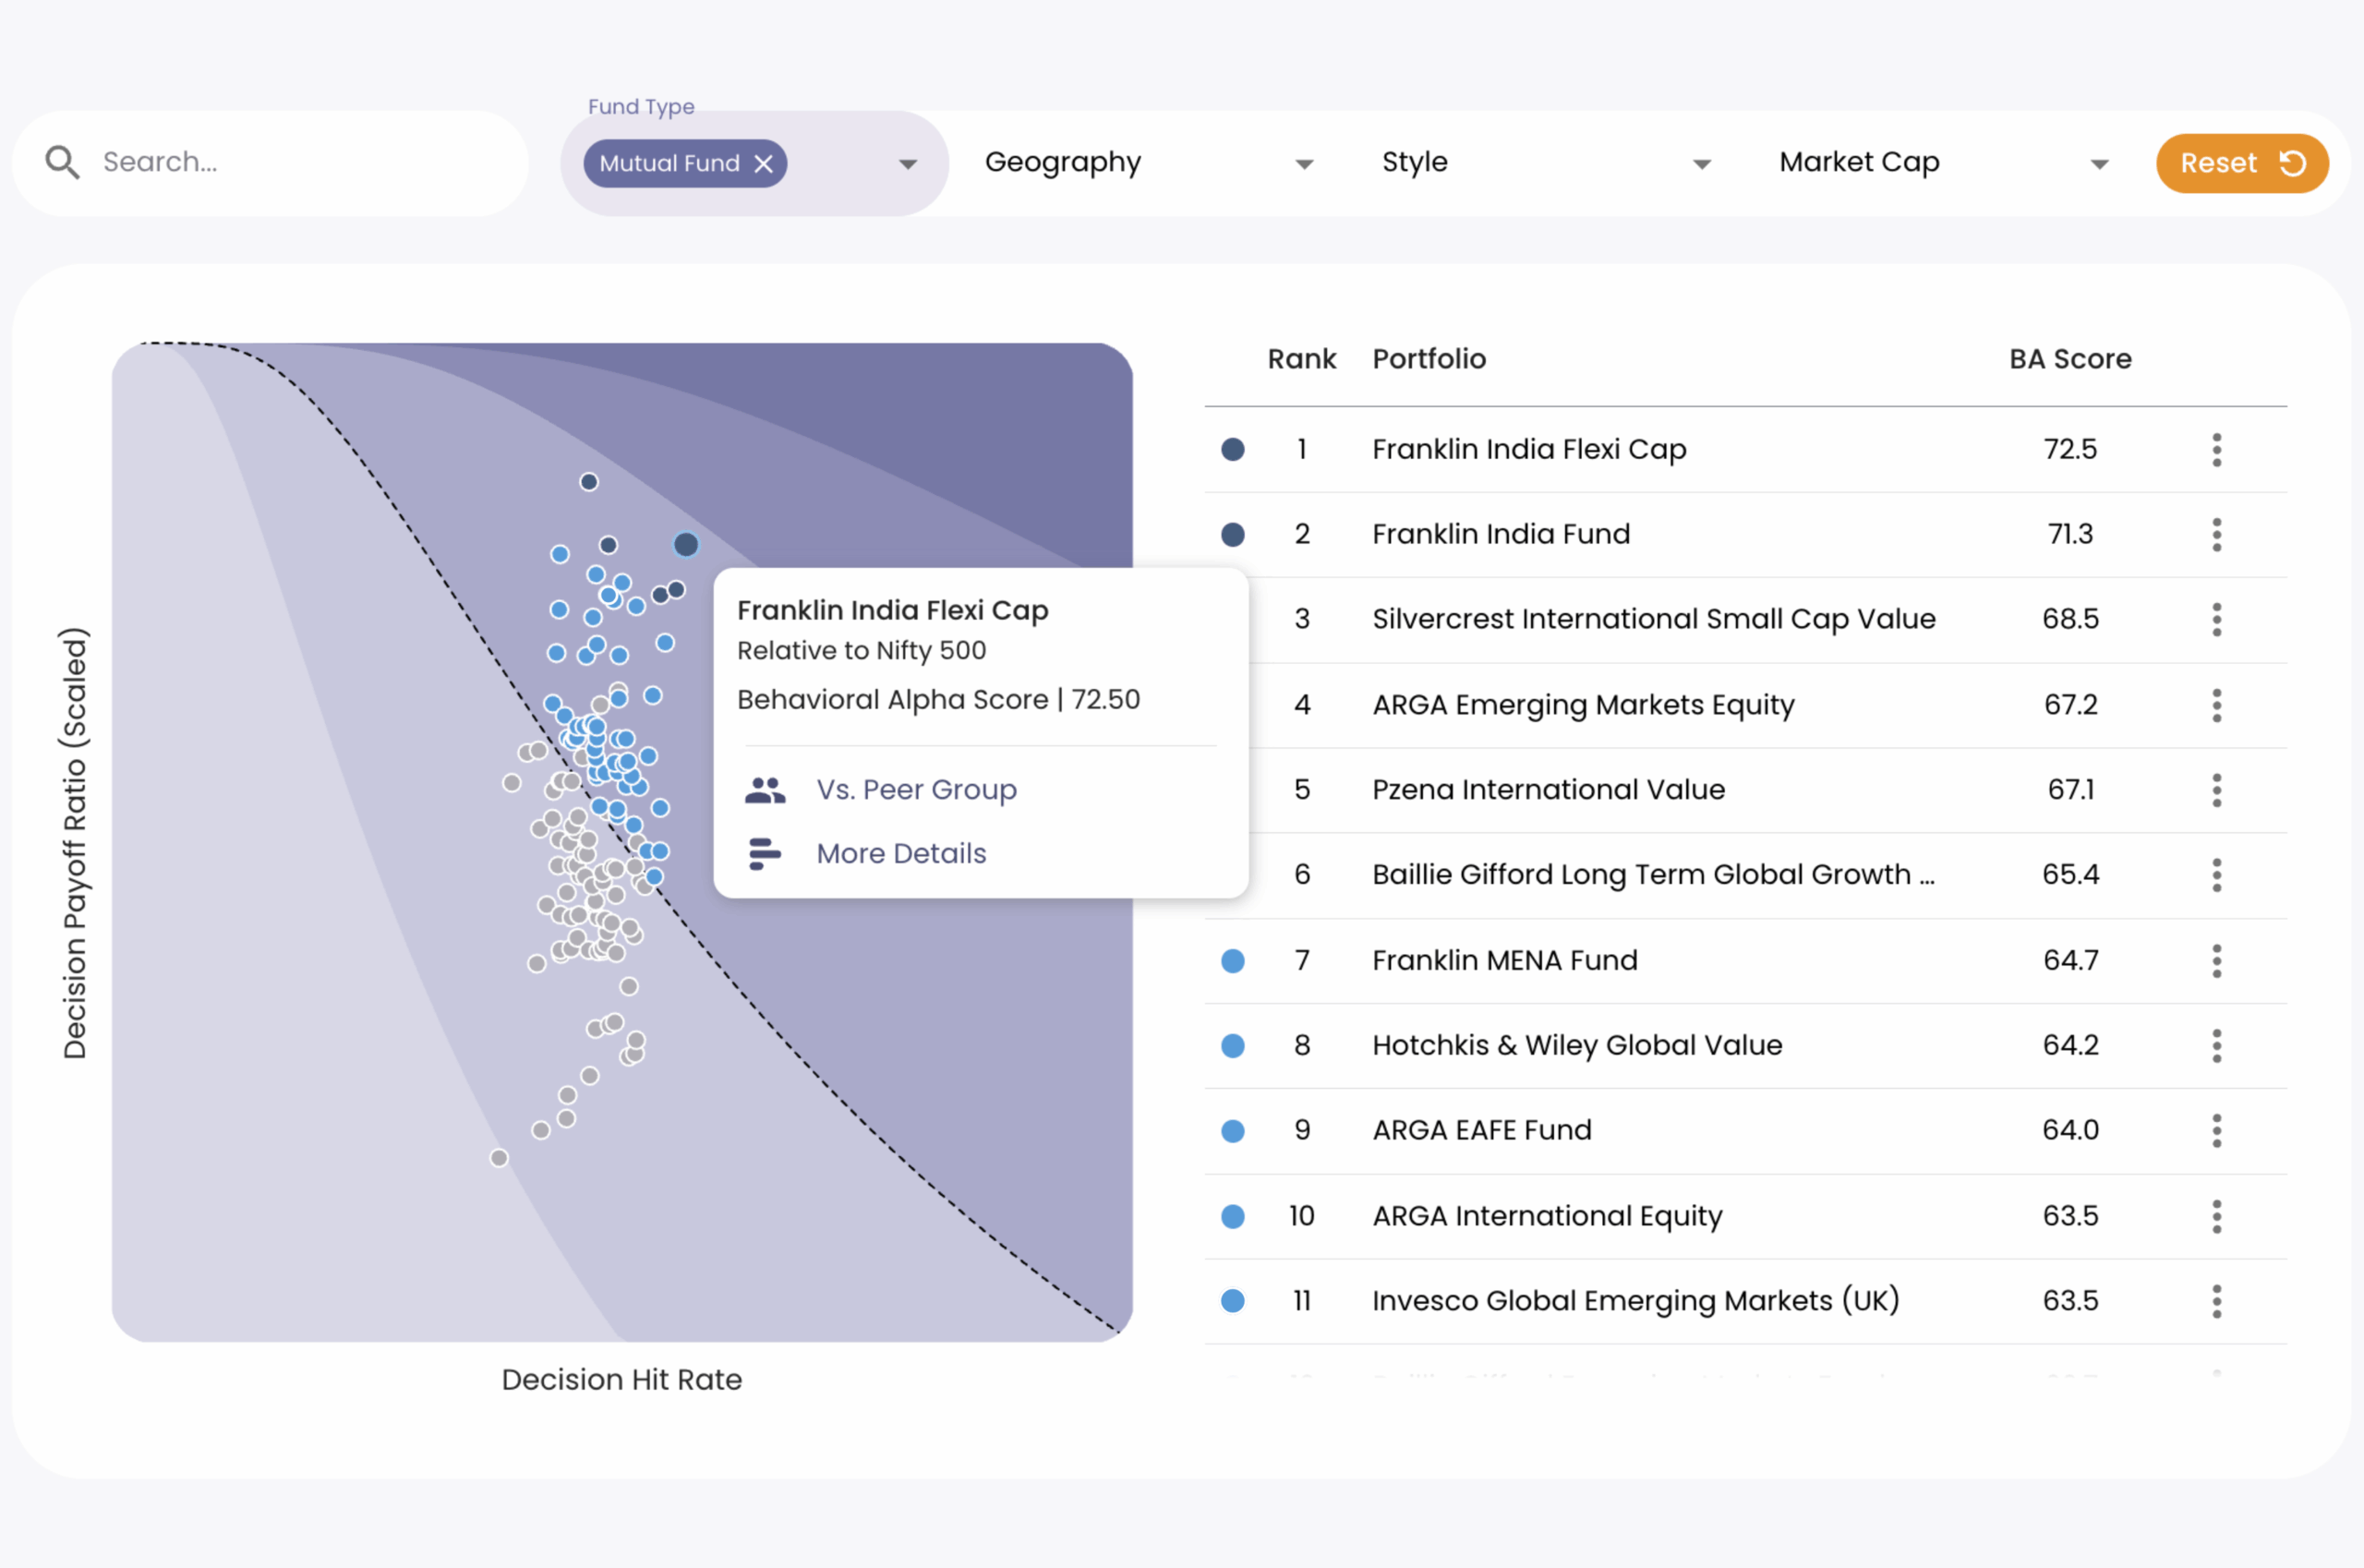
Task: Click More Details link in popup
Action: click(x=901, y=854)
